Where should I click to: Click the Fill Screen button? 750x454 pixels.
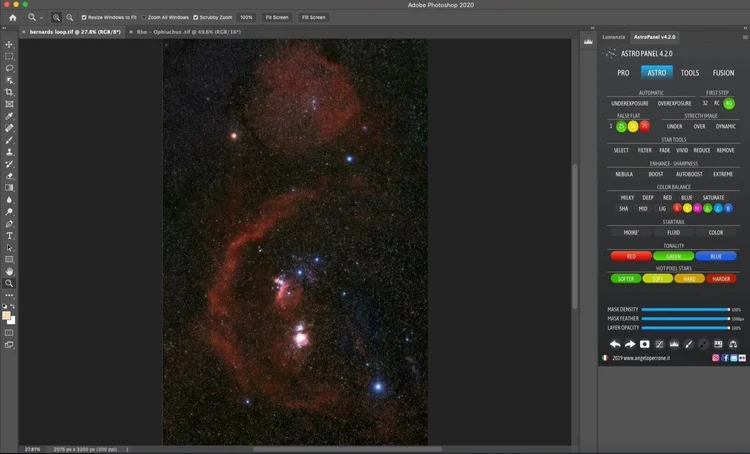tap(314, 17)
